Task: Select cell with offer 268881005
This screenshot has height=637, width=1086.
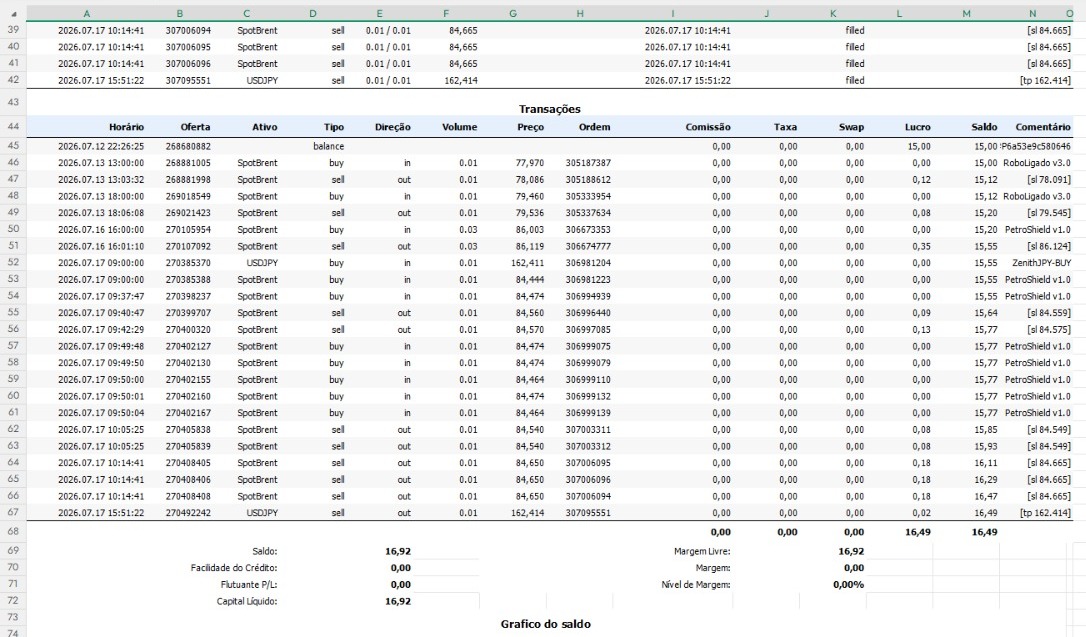Action: [x=188, y=163]
